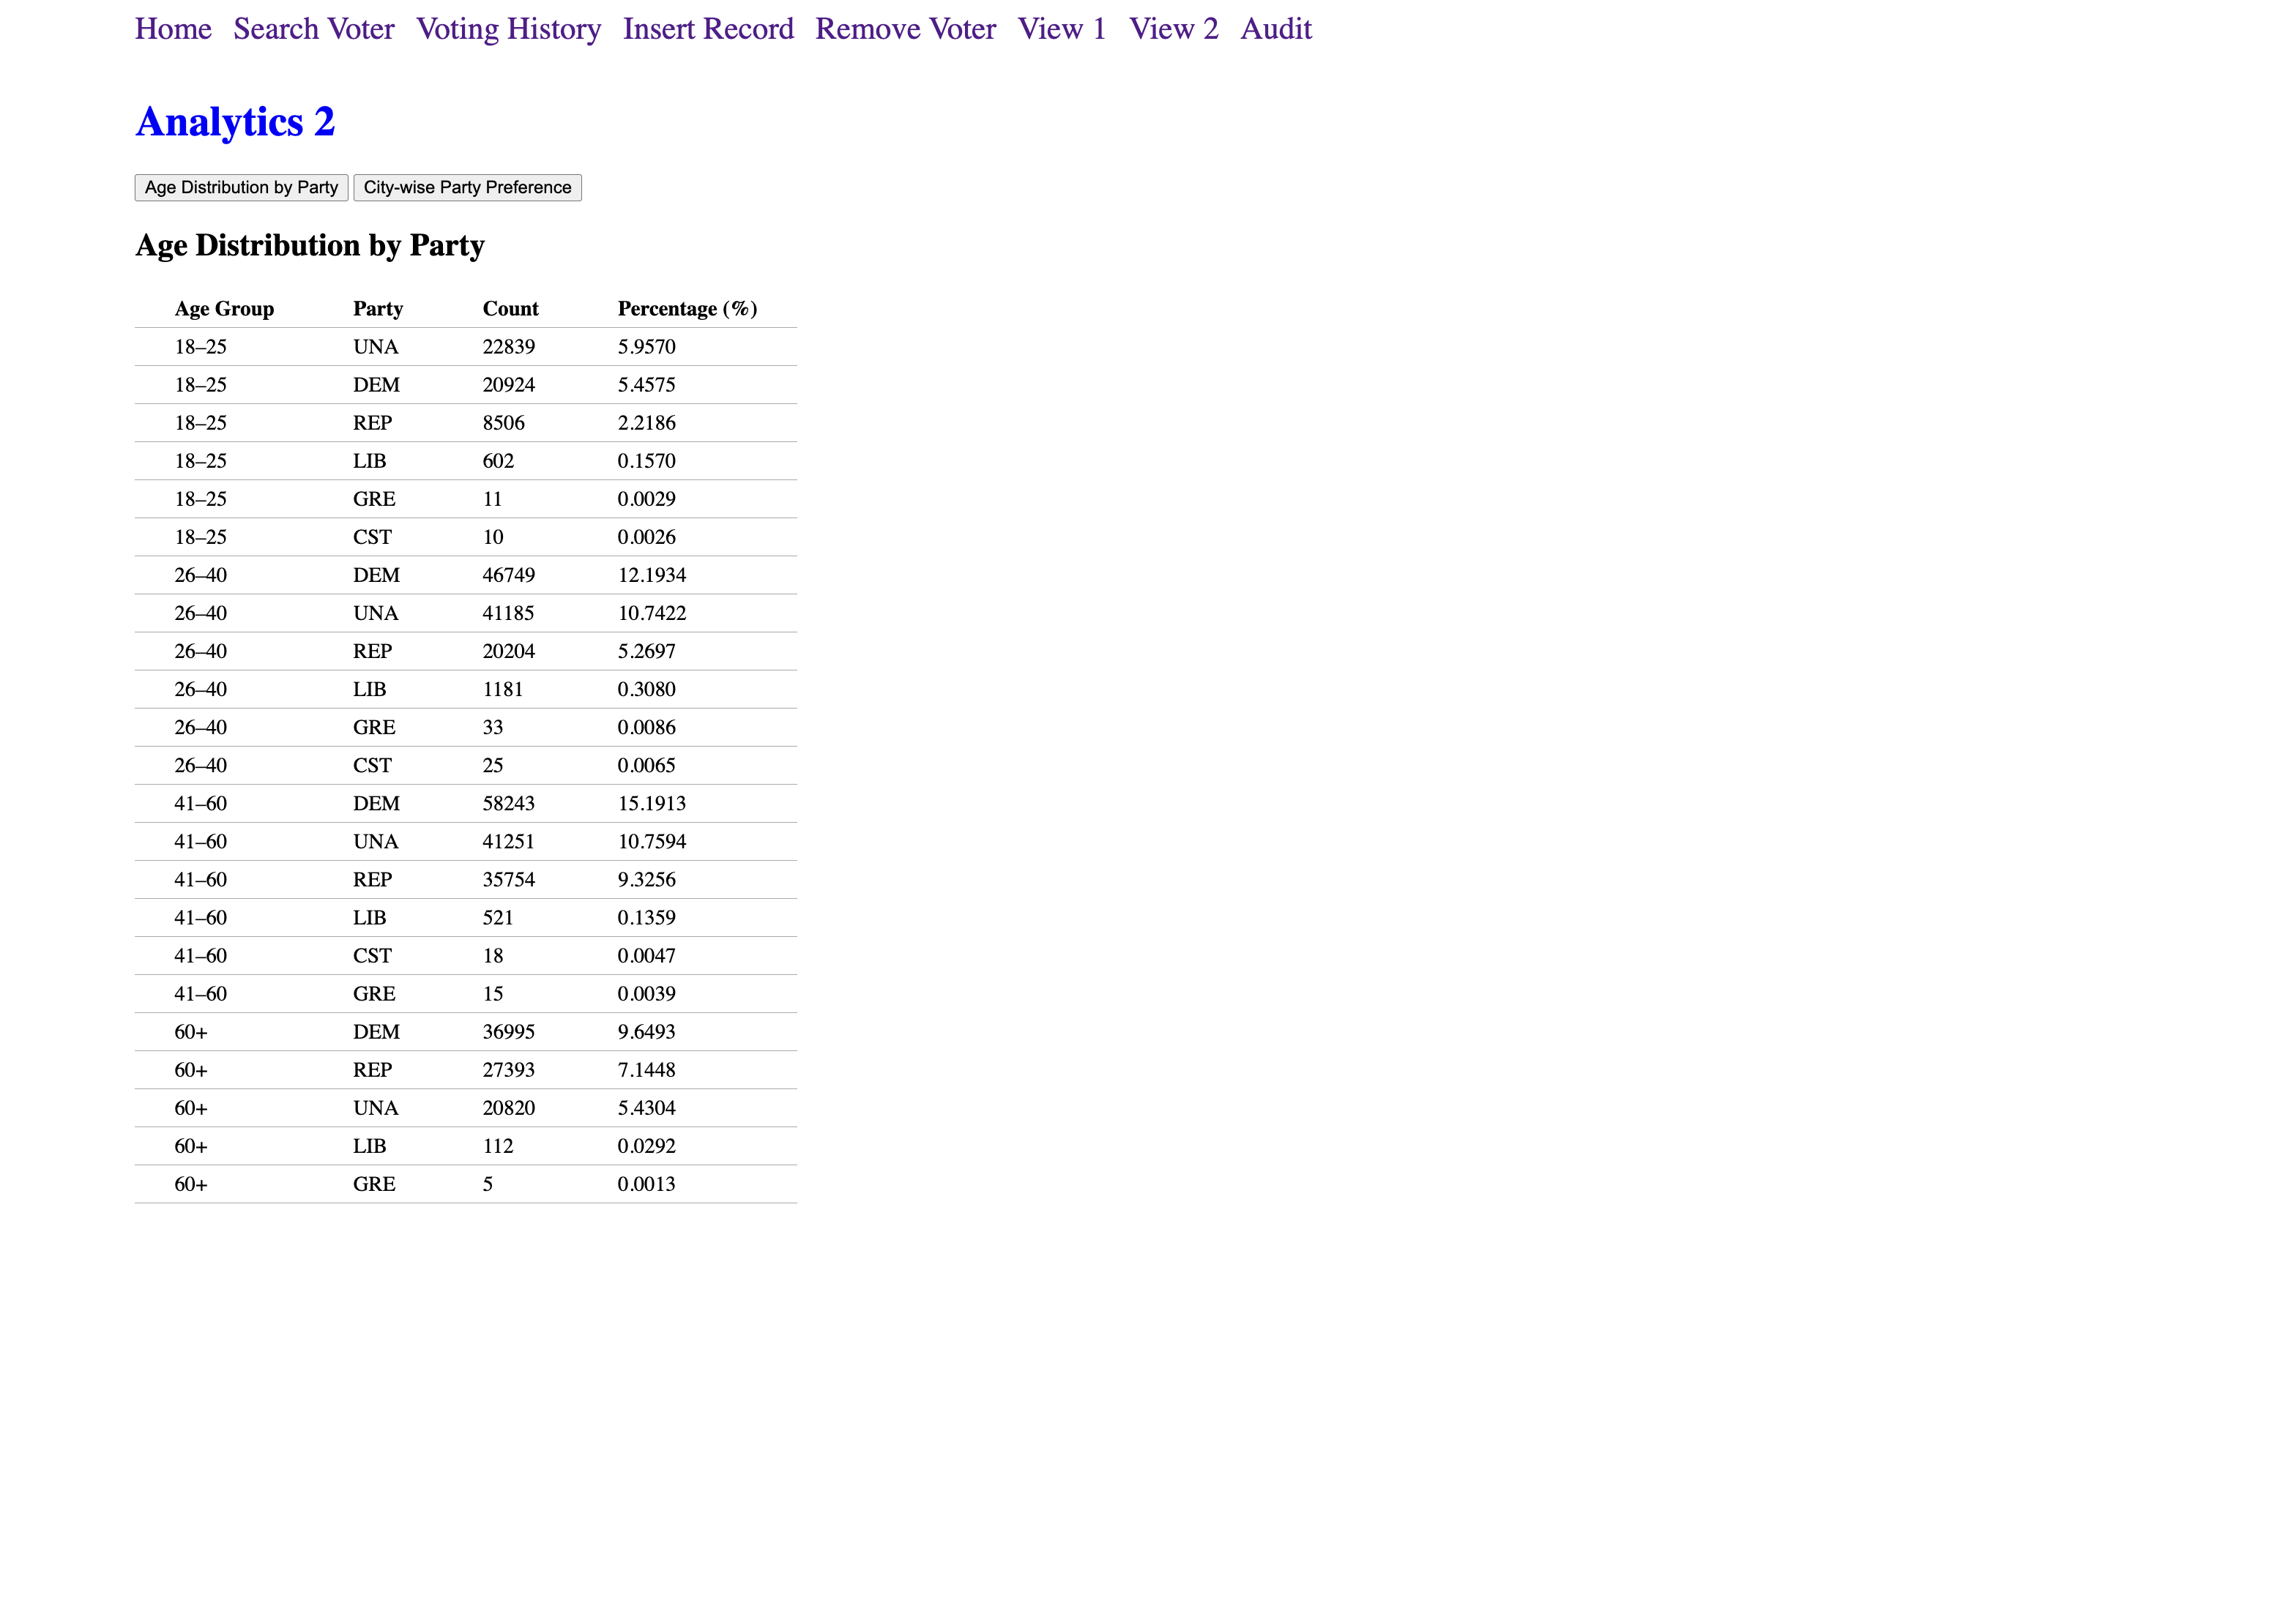Open the Audit page
The height and width of the screenshot is (1603, 2296).
1276,29
